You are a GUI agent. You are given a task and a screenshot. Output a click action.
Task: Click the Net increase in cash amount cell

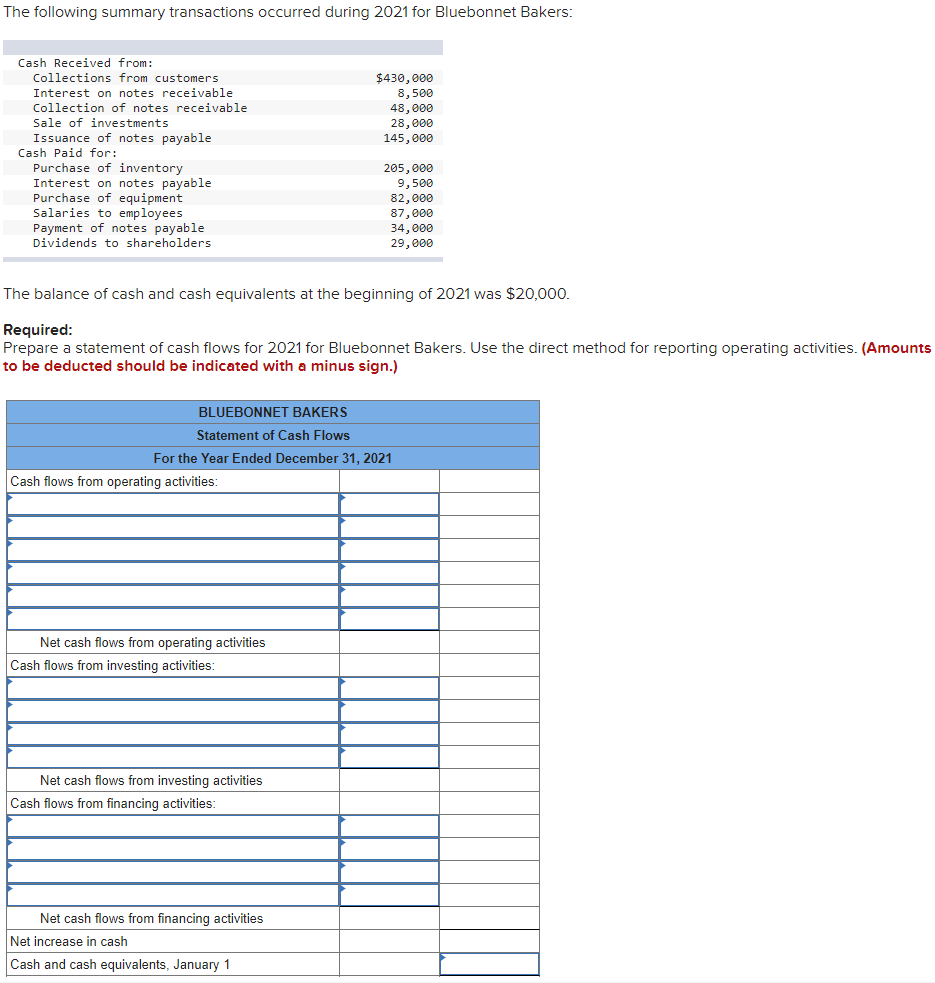388,941
